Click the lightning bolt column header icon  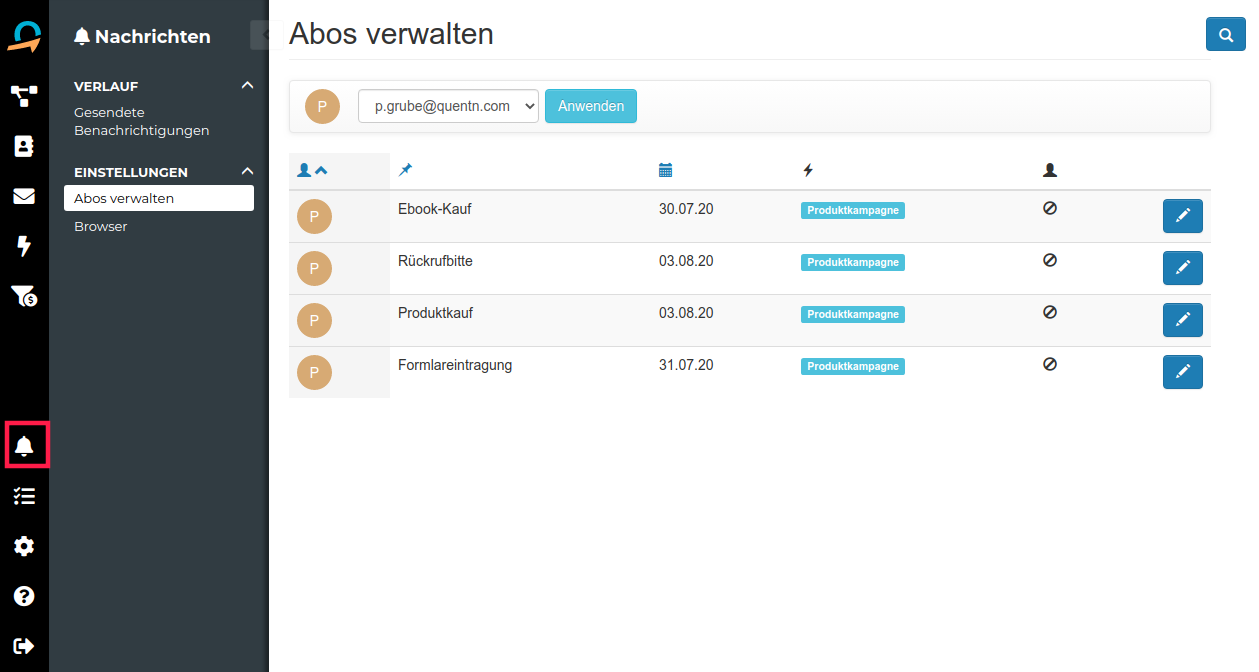pos(808,171)
